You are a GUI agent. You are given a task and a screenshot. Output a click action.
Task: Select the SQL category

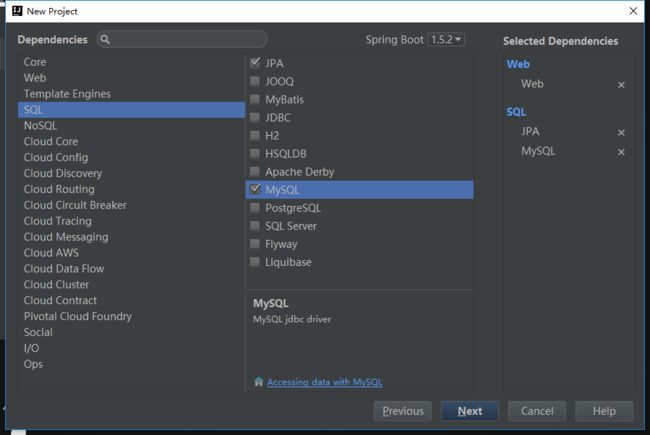point(131,110)
